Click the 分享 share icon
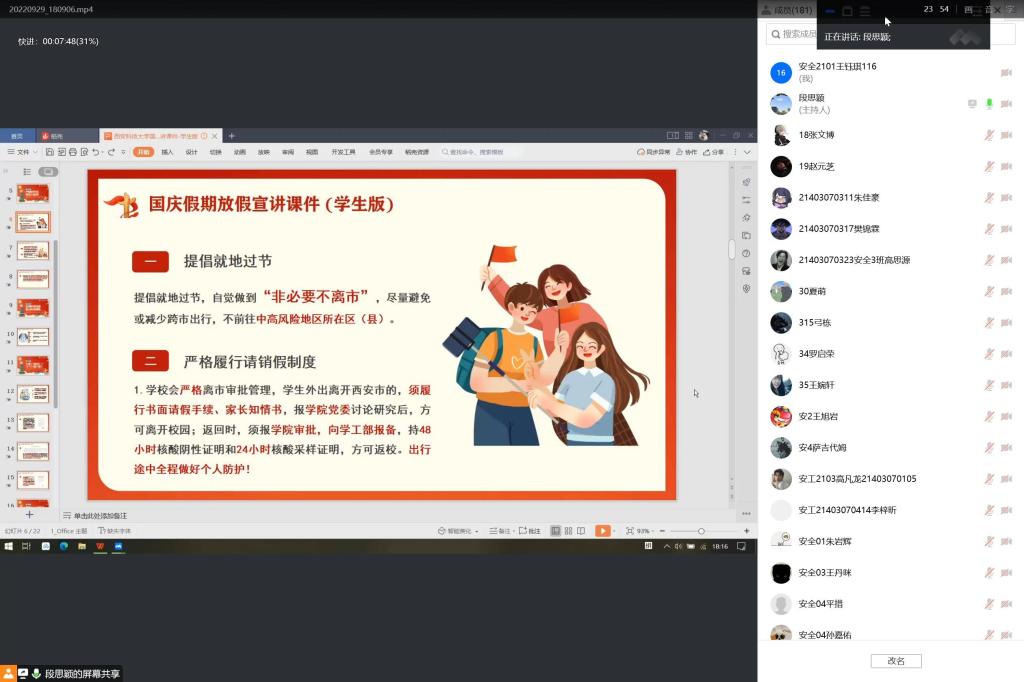 pos(713,152)
